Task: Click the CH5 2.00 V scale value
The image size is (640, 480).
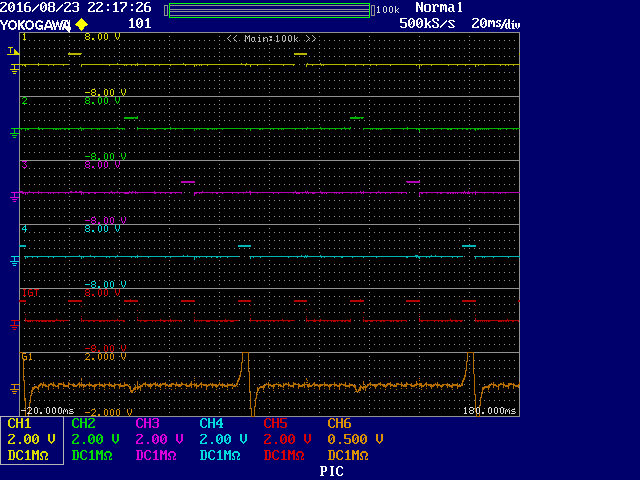Action: 287,440
